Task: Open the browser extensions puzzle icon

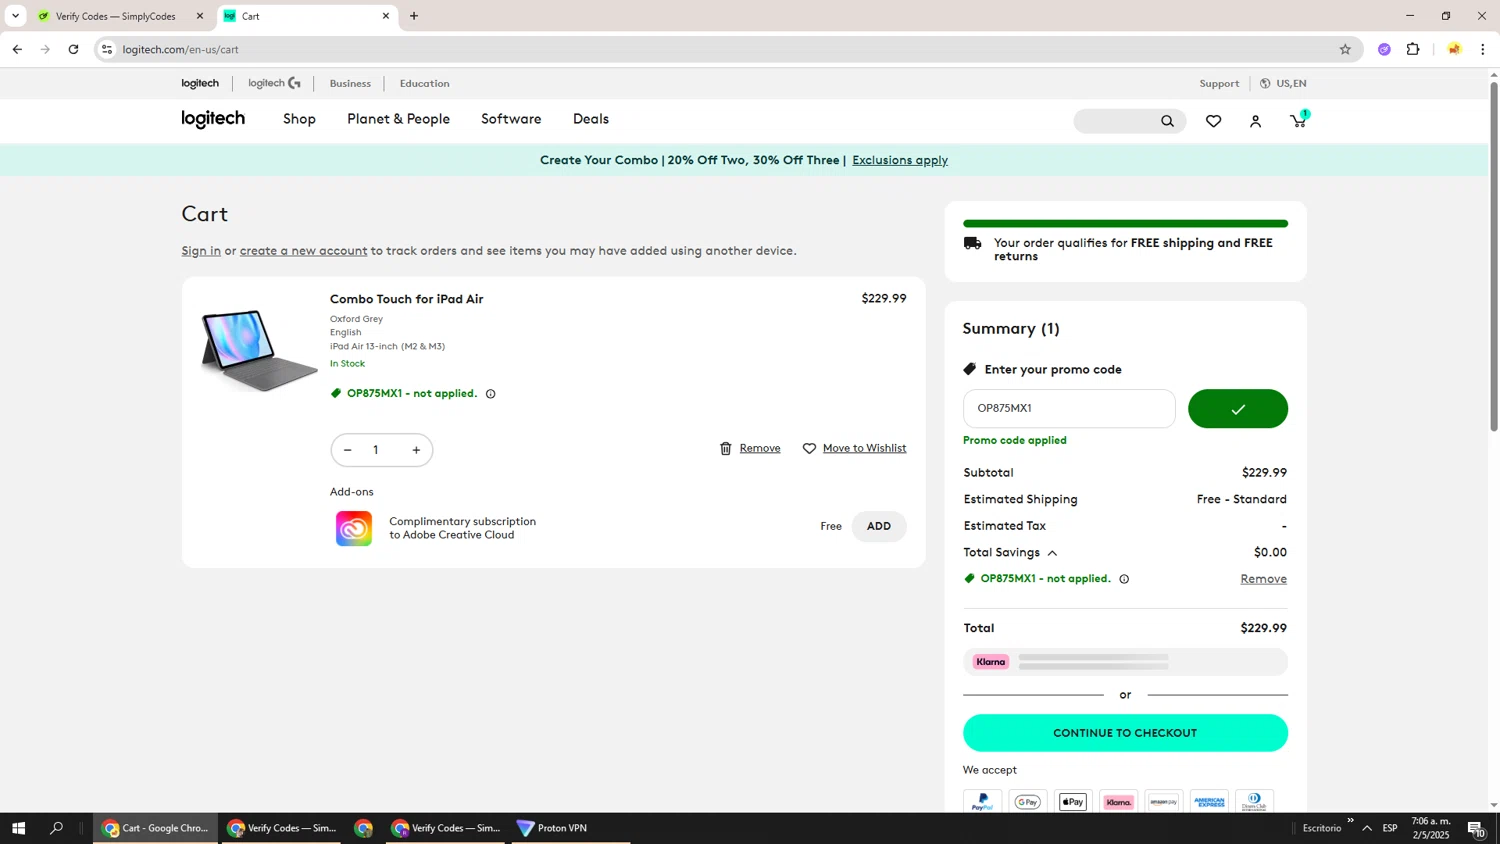Action: [x=1413, y=49]
